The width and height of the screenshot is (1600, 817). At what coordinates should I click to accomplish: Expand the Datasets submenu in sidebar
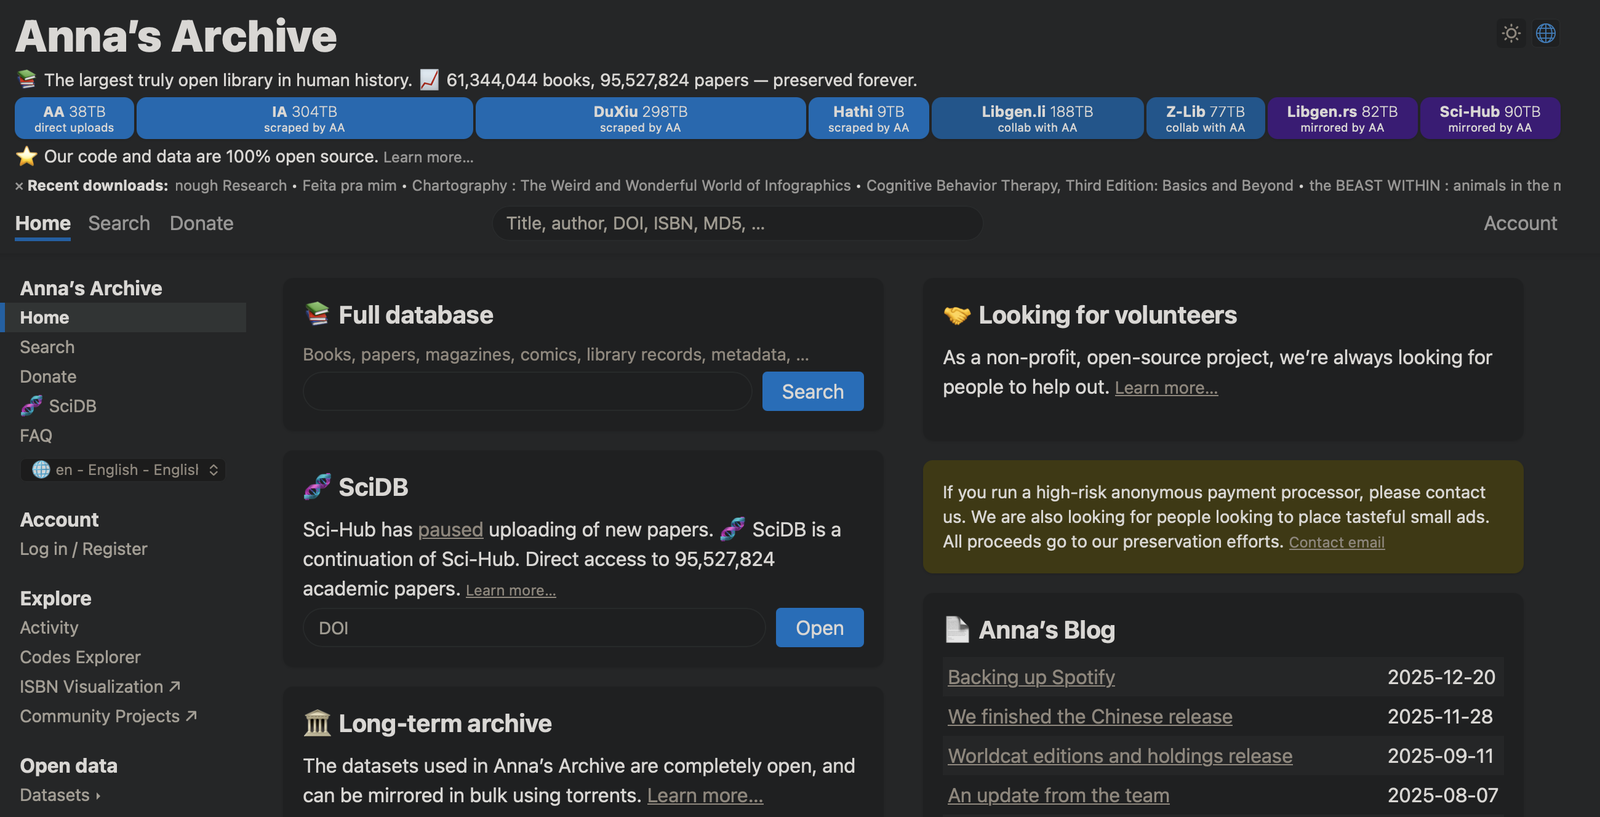click(x=60, y=795)
